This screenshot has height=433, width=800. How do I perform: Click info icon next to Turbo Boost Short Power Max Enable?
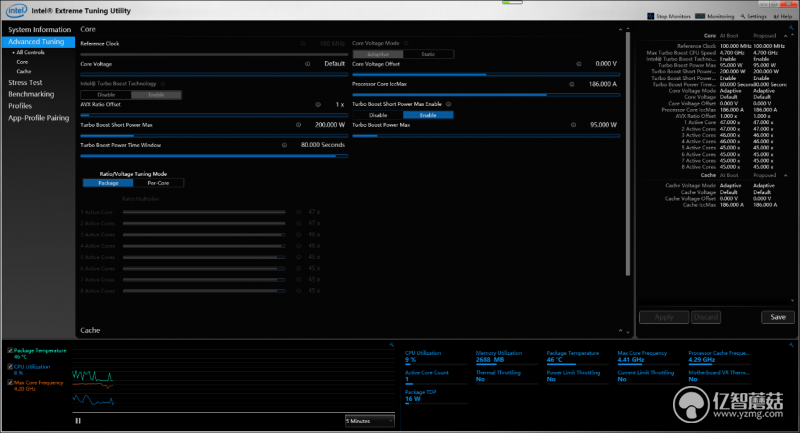point(448,104)
